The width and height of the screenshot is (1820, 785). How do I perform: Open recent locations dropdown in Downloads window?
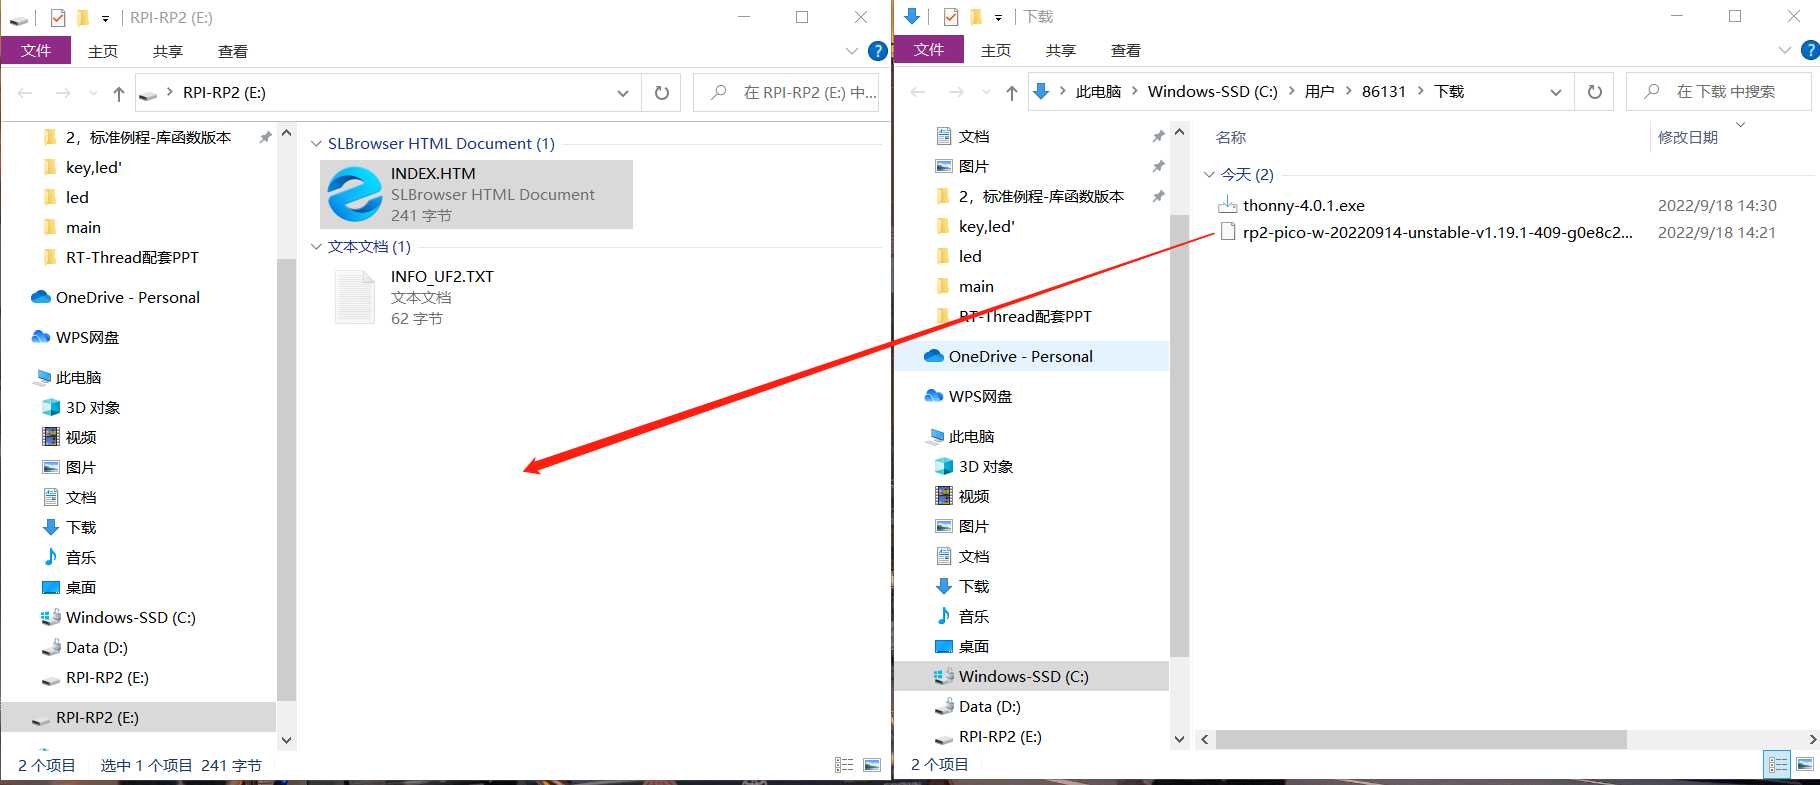pos(986,92)
